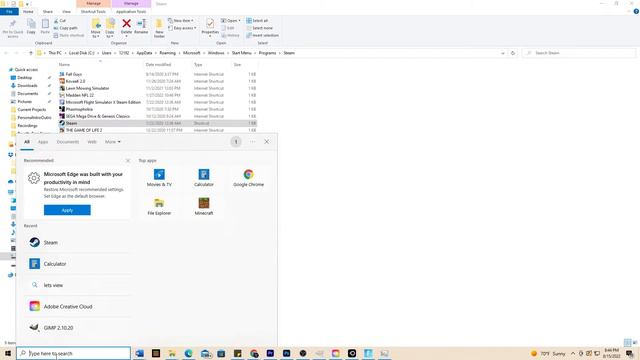Click Select none in the ribbon
Image resolution: width=640 pixels, height=360 pixels.
point(259,28)
